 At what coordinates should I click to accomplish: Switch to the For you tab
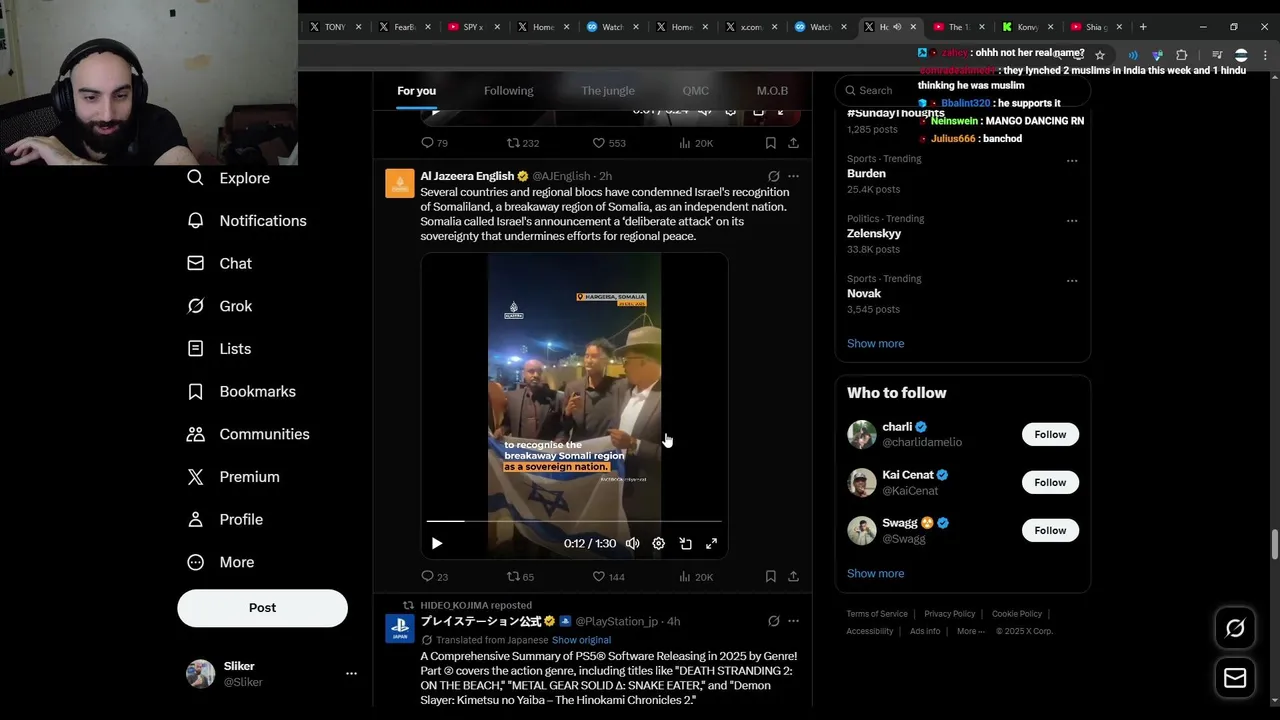coord(416,91)
